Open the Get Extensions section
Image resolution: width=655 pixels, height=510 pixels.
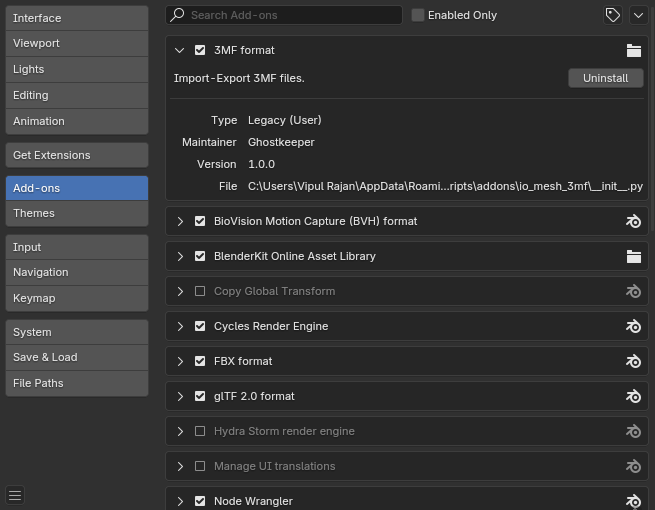click(77, 155)
